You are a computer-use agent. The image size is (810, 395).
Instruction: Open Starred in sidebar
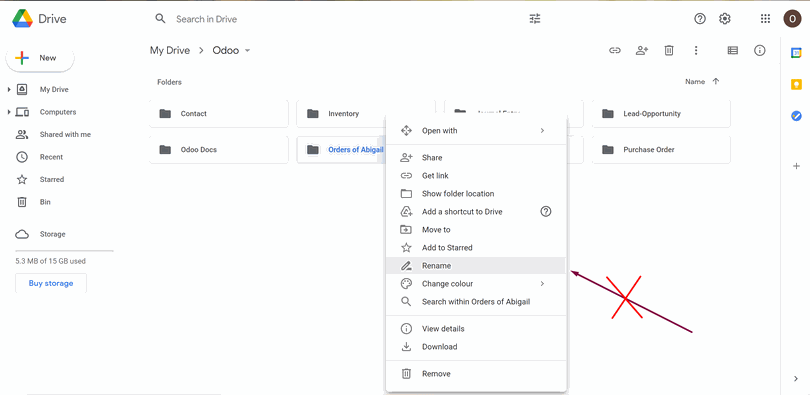[52, 180]
